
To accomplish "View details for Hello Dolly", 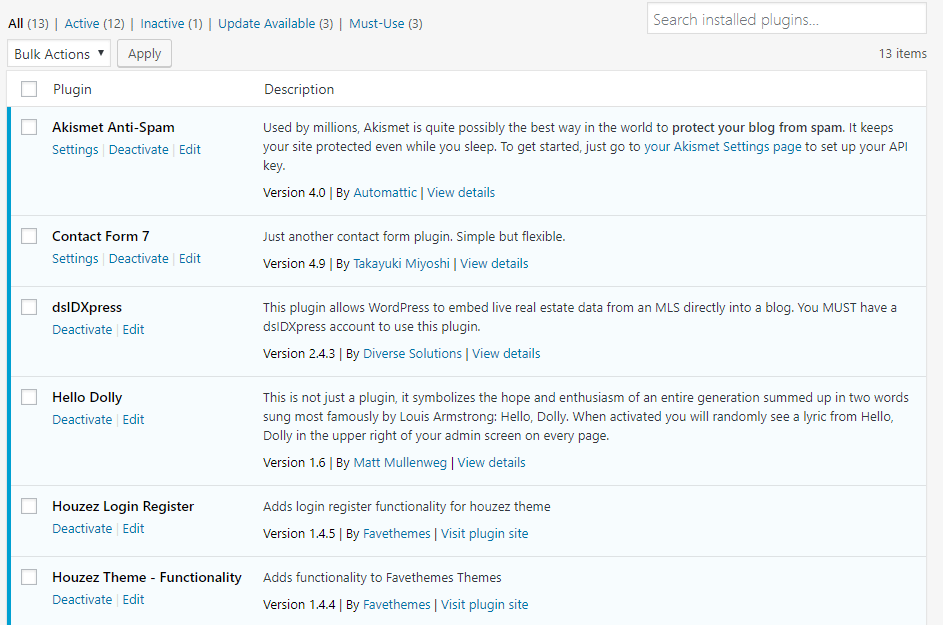I will tap(491, 463).
